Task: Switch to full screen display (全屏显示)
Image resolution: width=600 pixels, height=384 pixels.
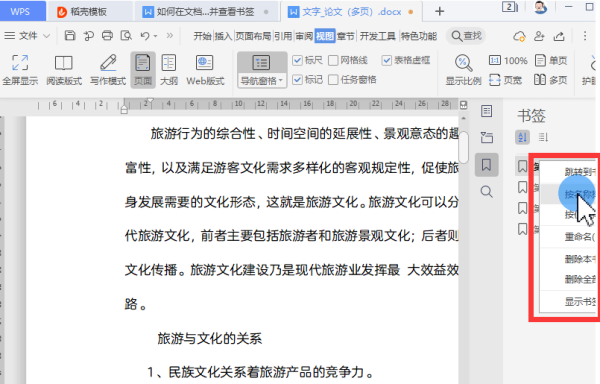Action: 20,70
